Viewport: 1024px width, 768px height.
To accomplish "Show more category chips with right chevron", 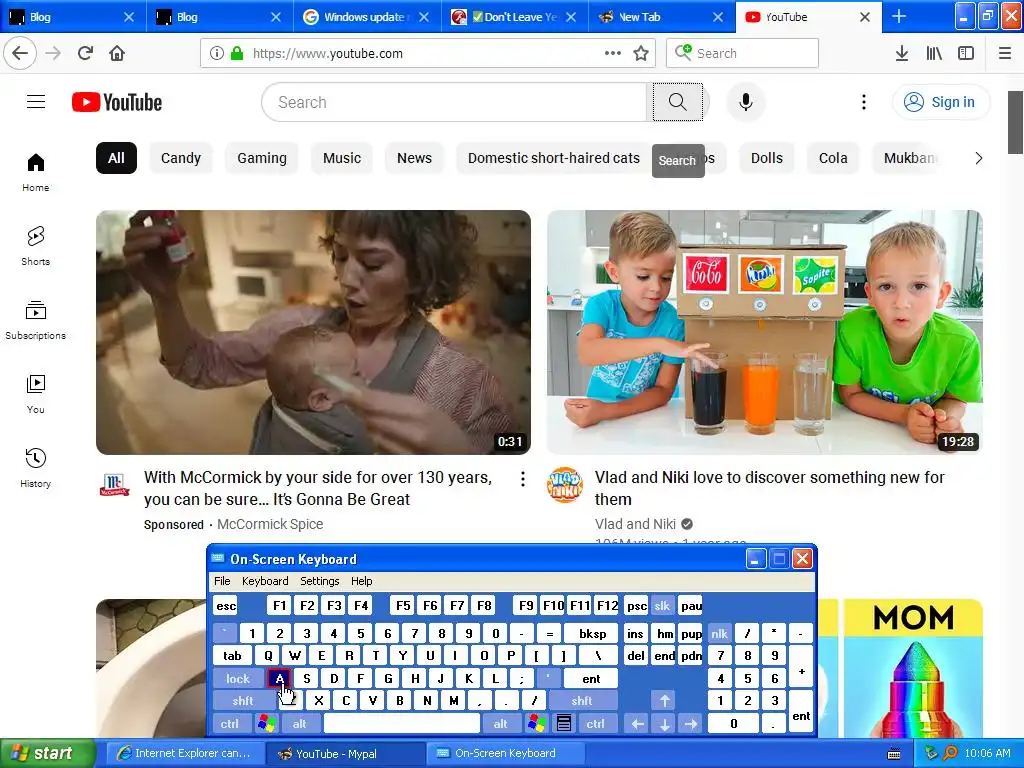I will pyautogui.click(x=978, y=158).
